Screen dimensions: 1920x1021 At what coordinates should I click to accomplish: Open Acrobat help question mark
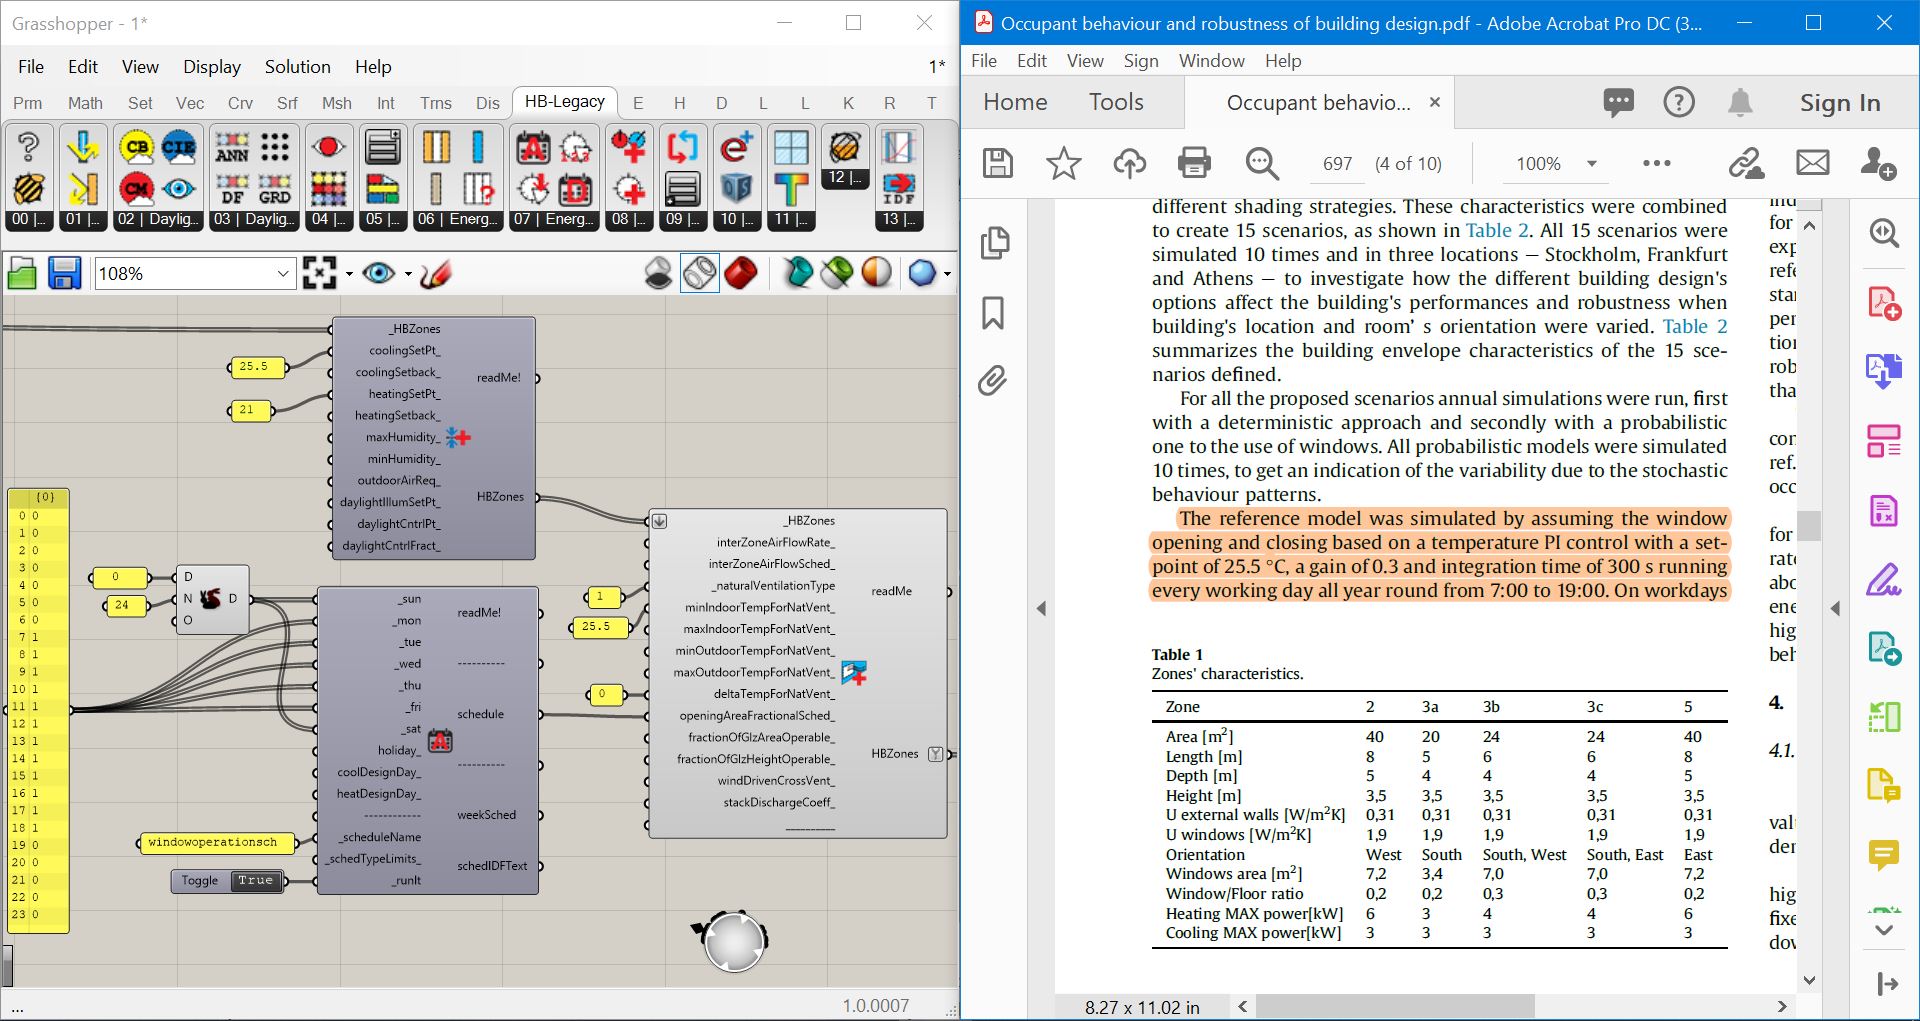pyautogui.click(x=1679, y=102)
